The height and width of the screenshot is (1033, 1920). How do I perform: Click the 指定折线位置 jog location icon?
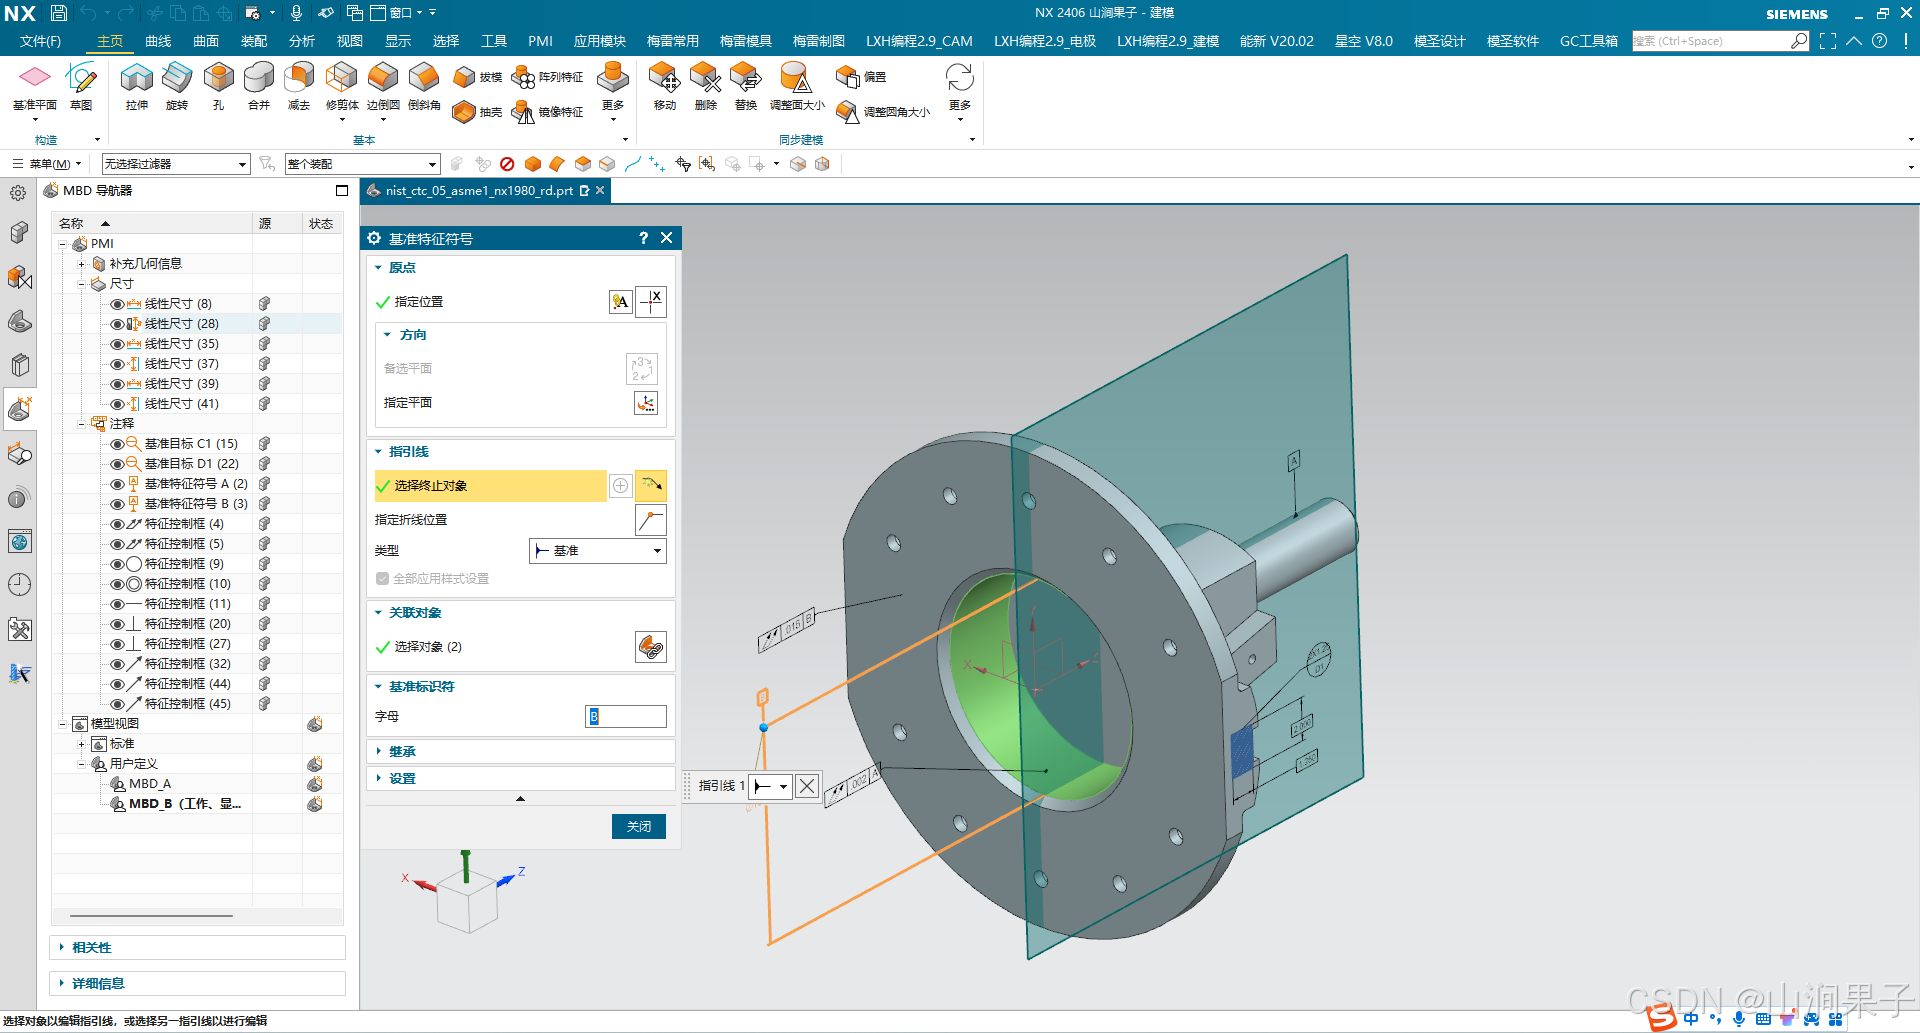[651, 520]
